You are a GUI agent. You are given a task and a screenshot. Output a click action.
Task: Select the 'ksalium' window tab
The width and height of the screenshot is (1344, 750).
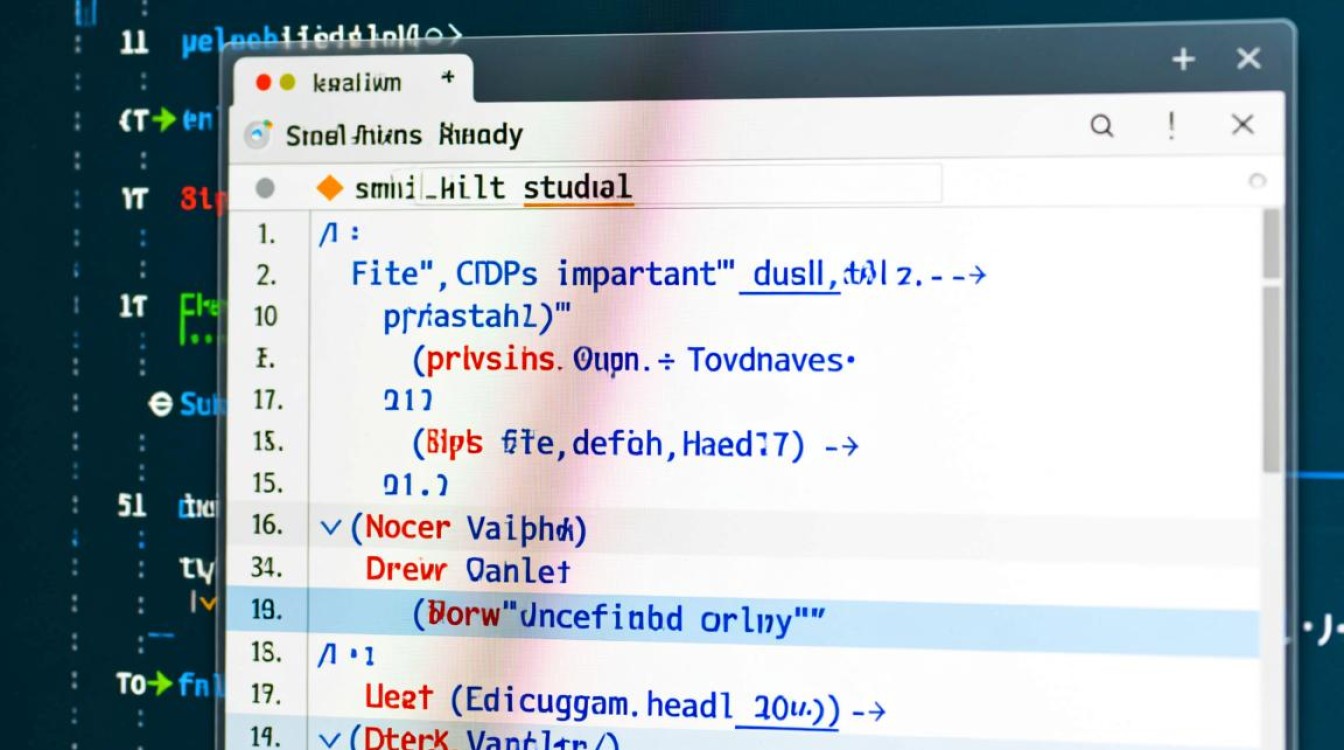point(352,81)
